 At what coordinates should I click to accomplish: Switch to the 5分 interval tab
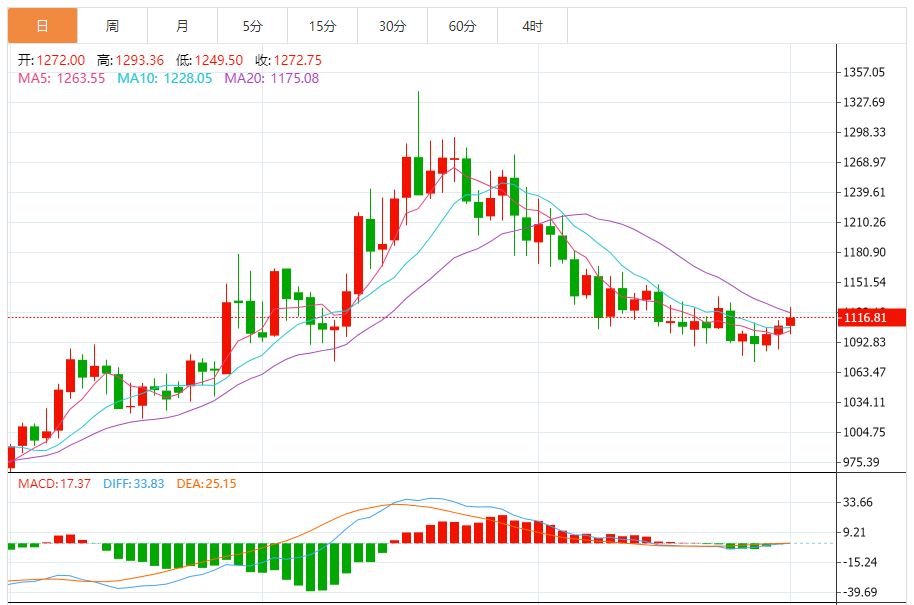pyautogui.click(x=252, y=26)
